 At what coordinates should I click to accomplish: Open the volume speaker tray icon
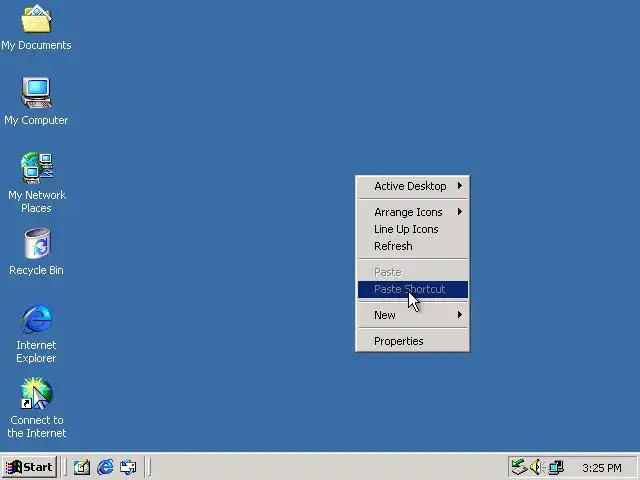pyautogui.click(x=536, y=467)
